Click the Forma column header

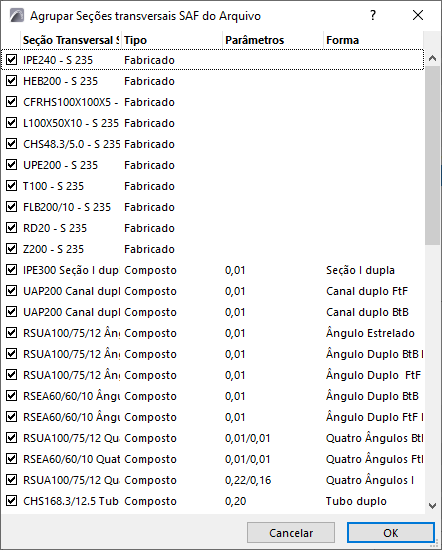tap(374, 40)
